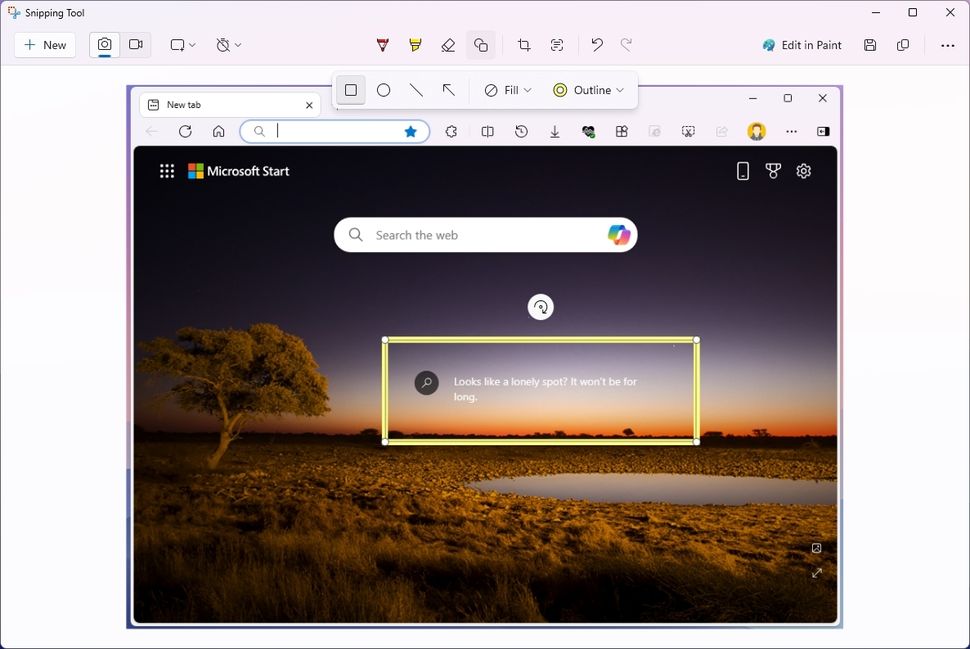Select the Eraser tool
Viewport: 970px width, 649px height.
coord(447,45)
